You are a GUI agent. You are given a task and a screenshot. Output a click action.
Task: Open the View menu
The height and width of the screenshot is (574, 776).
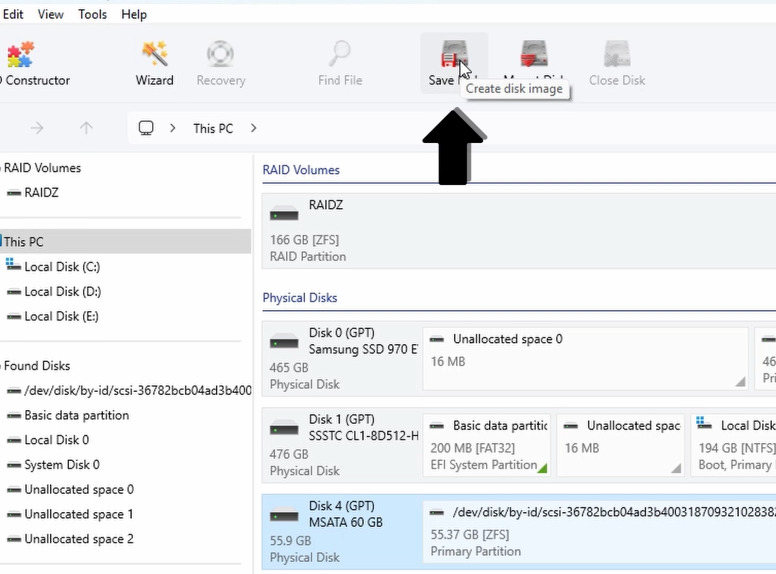tap(50, 14)
